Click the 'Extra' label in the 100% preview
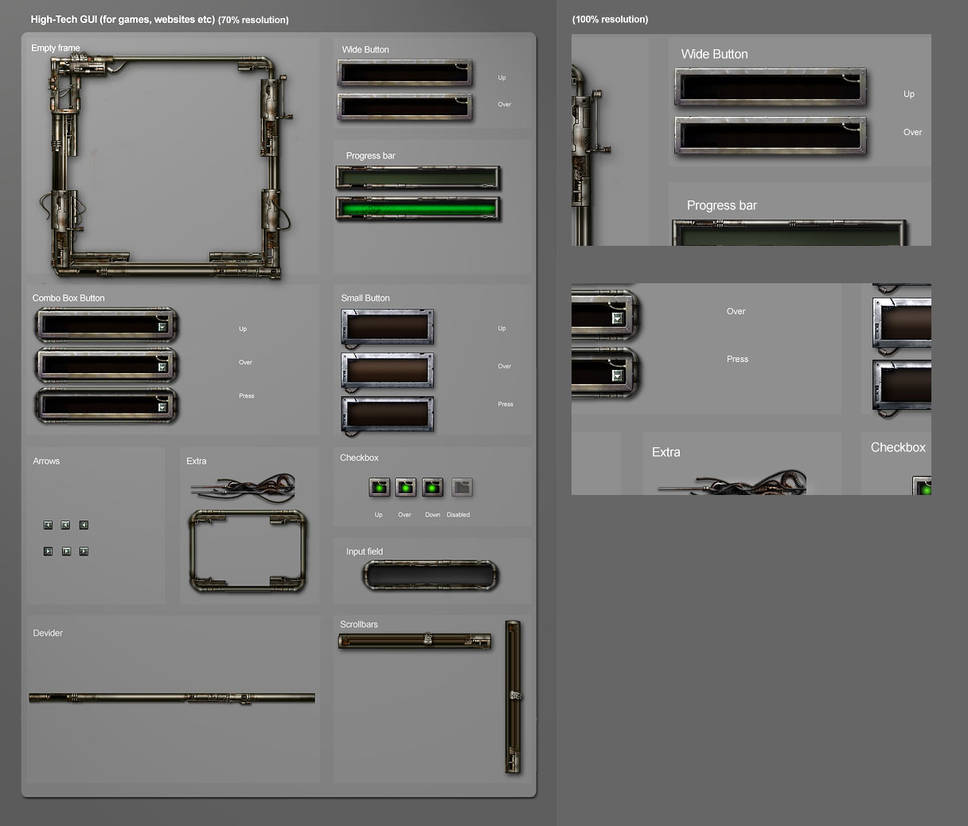Viewport: 968px width, 826px height. [x=666, y=452]
